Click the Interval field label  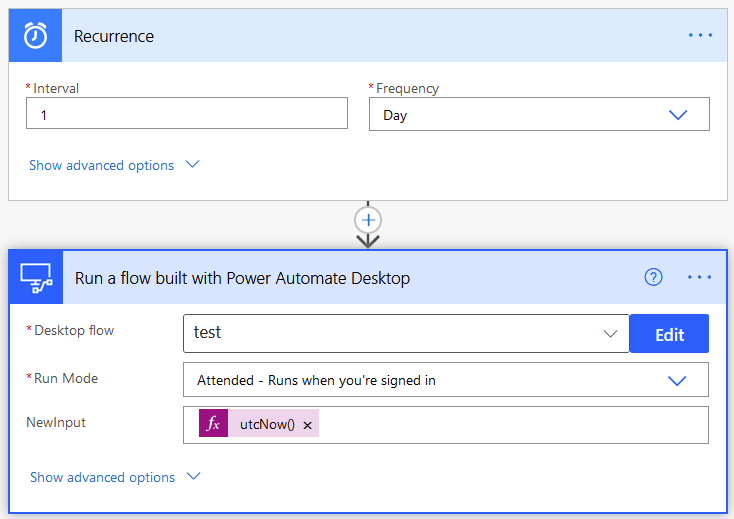(56, 88)
